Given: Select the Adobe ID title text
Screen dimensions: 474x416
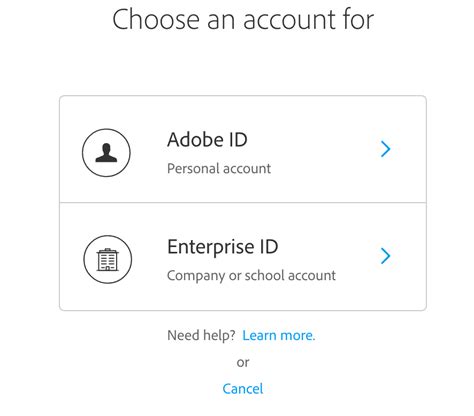Looking at the screenshot, I should pos(207,140).
